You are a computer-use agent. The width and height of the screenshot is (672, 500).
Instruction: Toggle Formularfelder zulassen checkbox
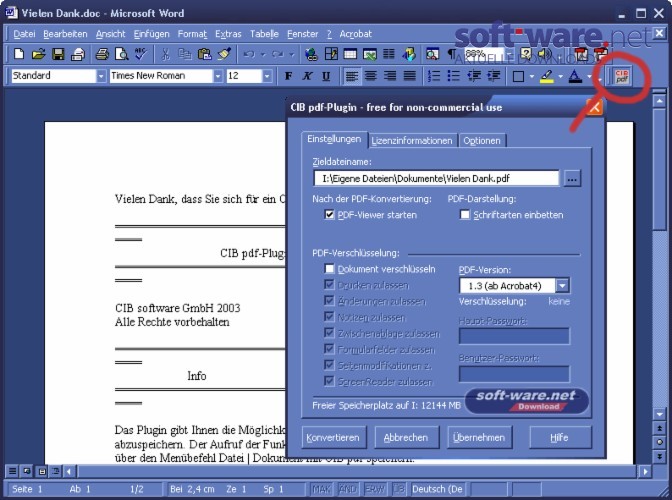(x=329, y=349)
